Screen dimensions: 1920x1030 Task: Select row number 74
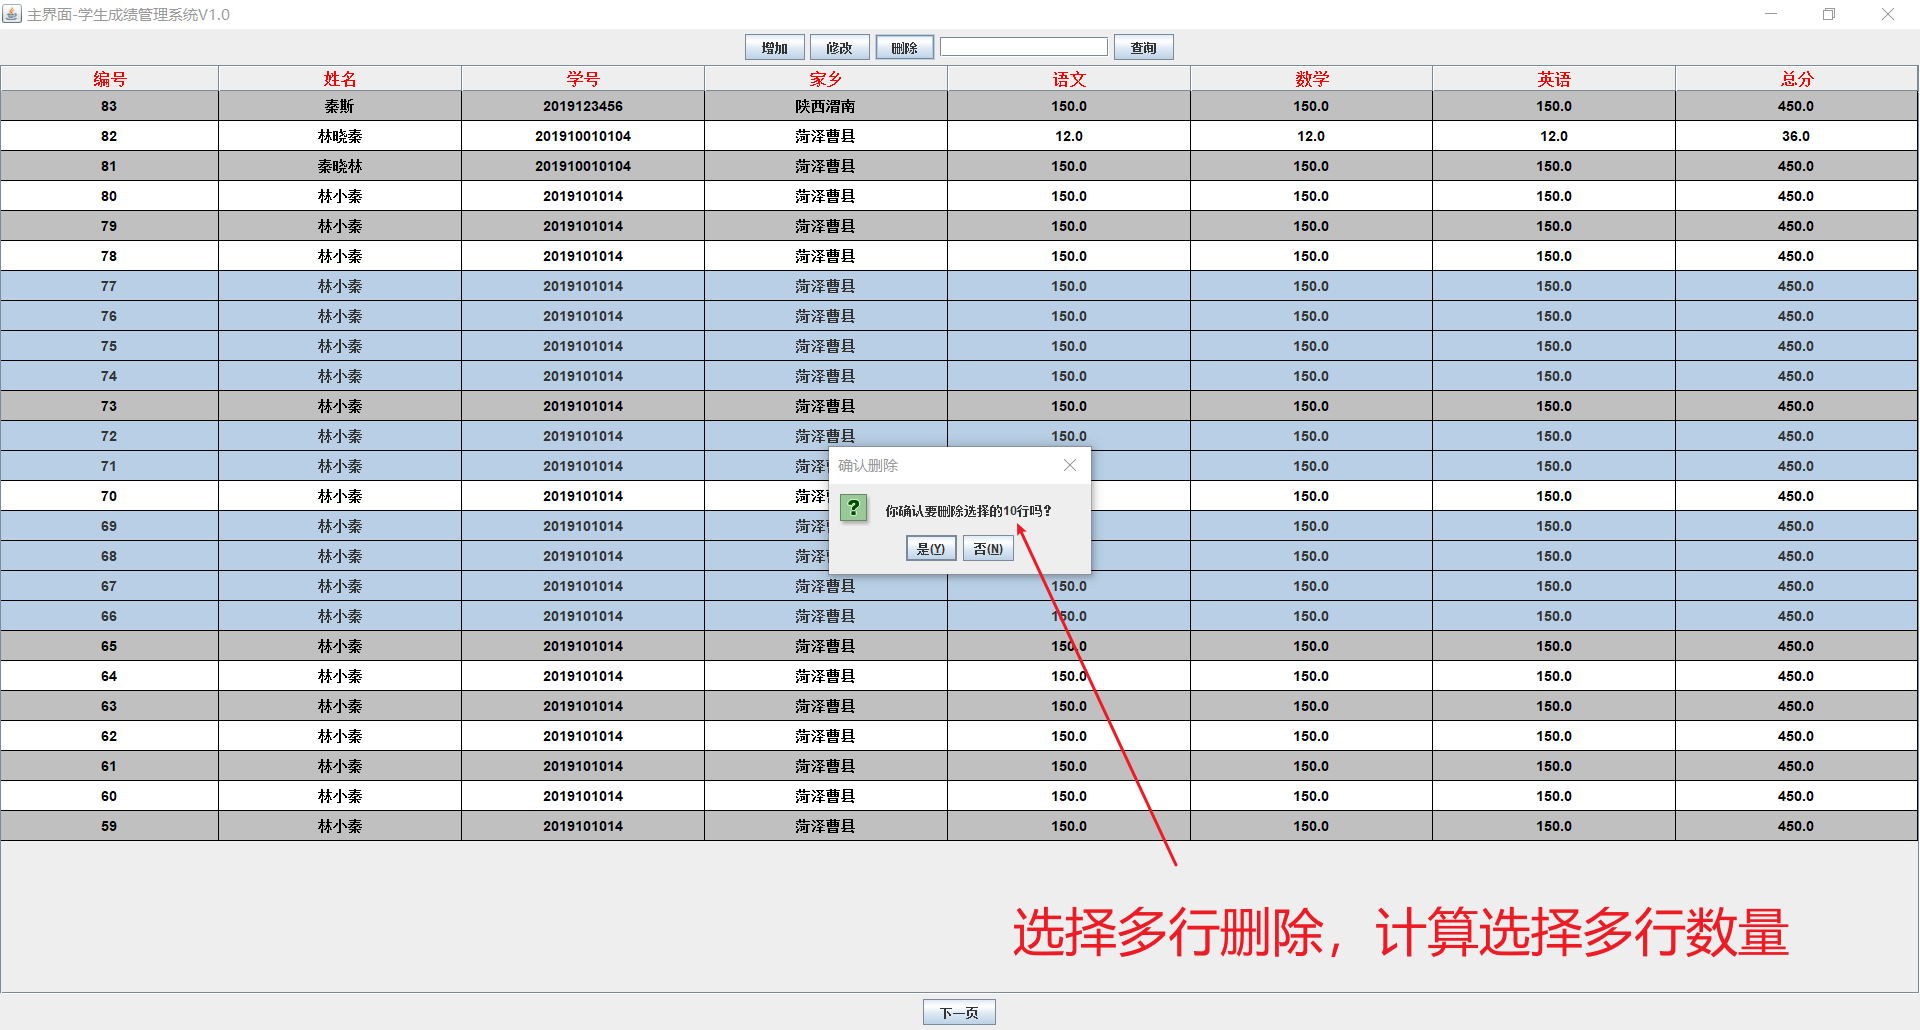(109, 376)
